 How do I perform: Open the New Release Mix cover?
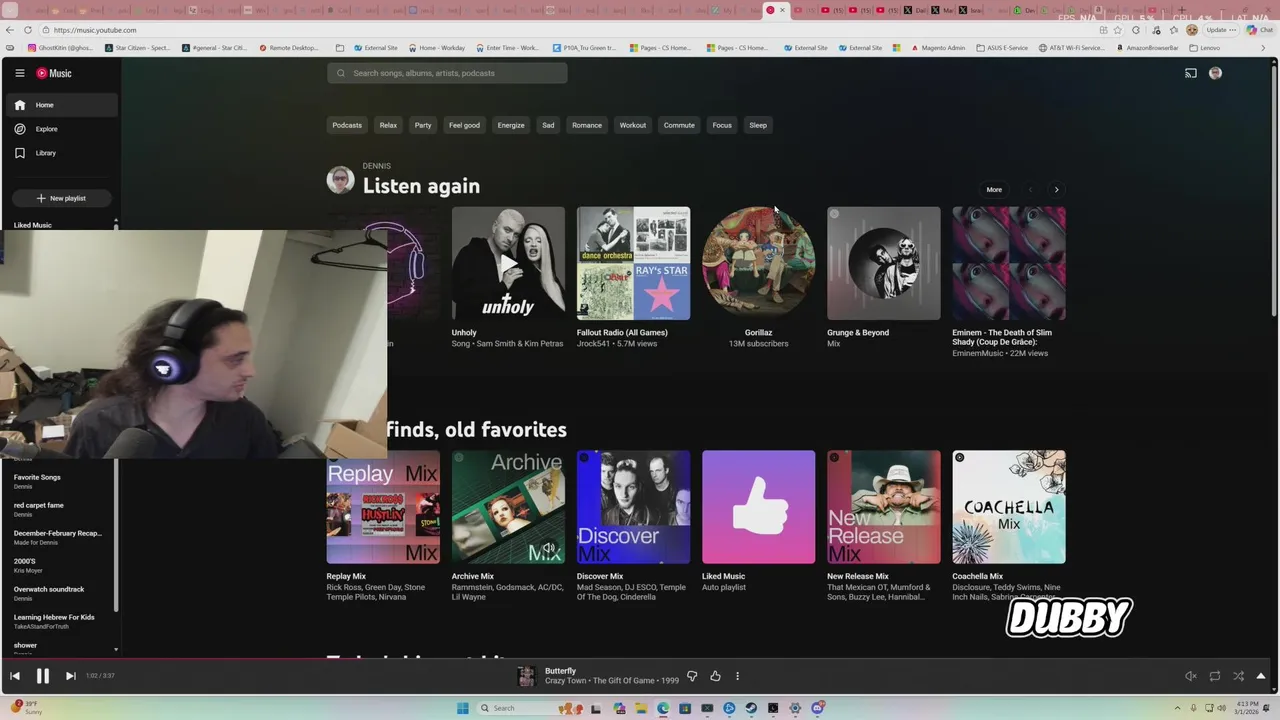883,507
